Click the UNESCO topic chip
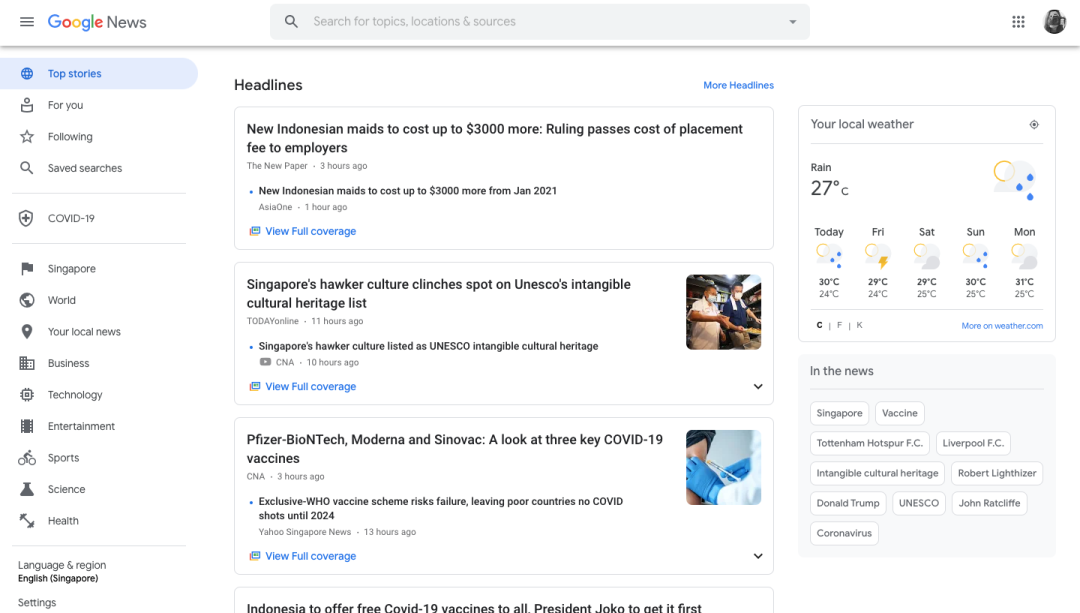 919,503
